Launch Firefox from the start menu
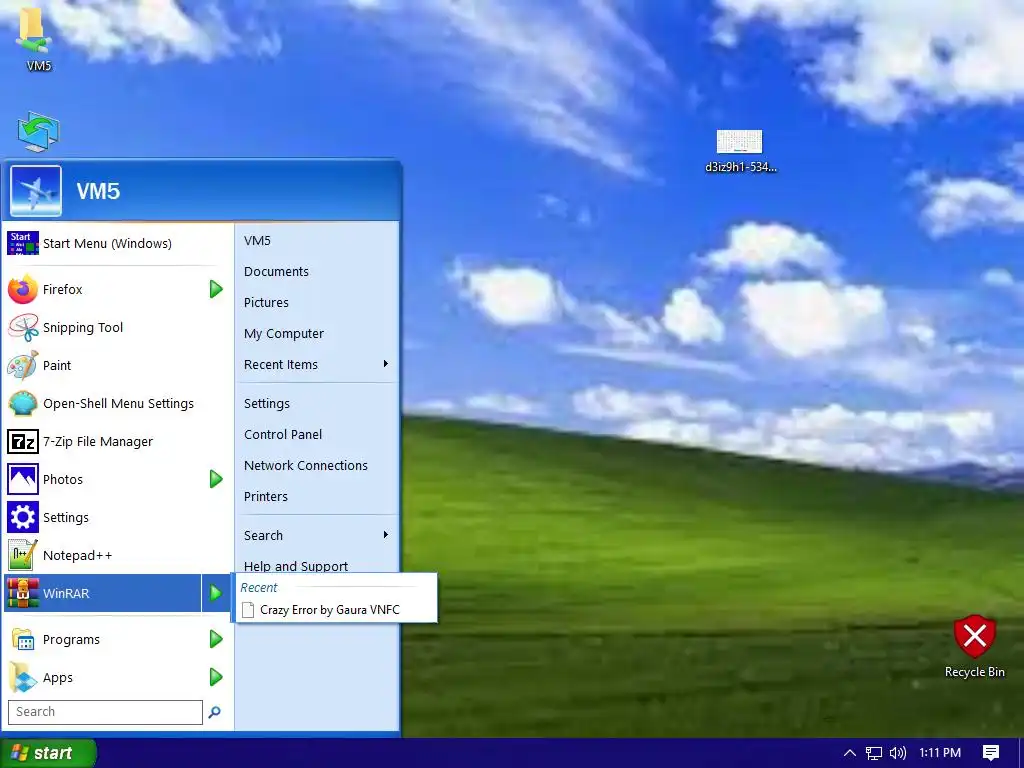1024x768 pixels. [103, 289]
